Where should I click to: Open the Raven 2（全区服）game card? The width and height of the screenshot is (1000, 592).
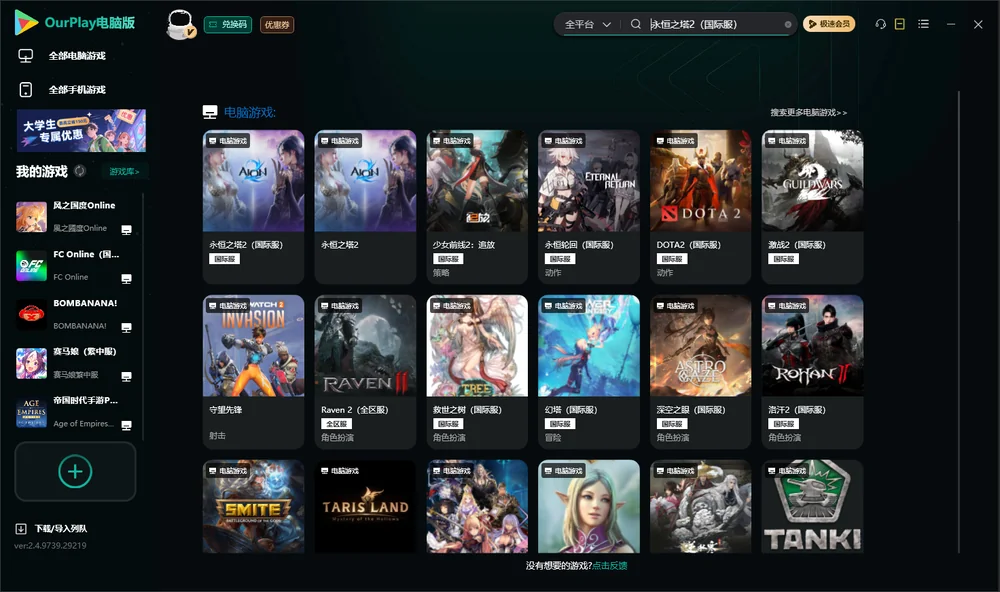pyautogui.click(x=365, y=371)
